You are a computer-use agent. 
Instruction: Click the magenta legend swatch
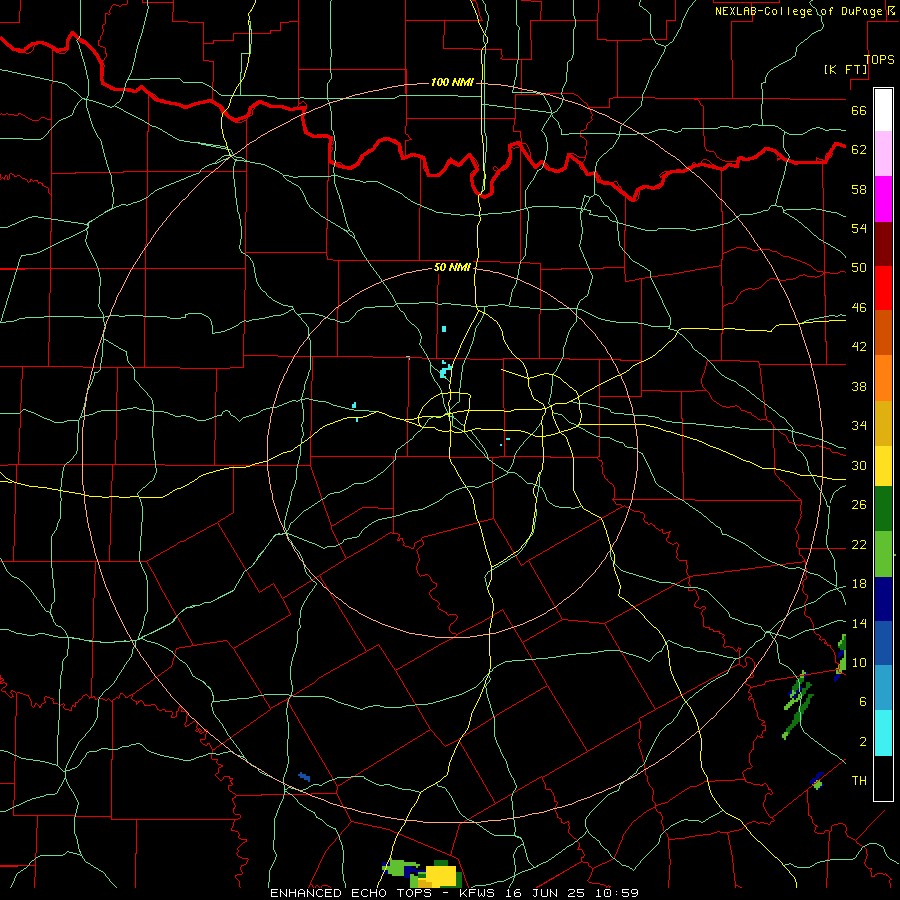click(883, 199)
